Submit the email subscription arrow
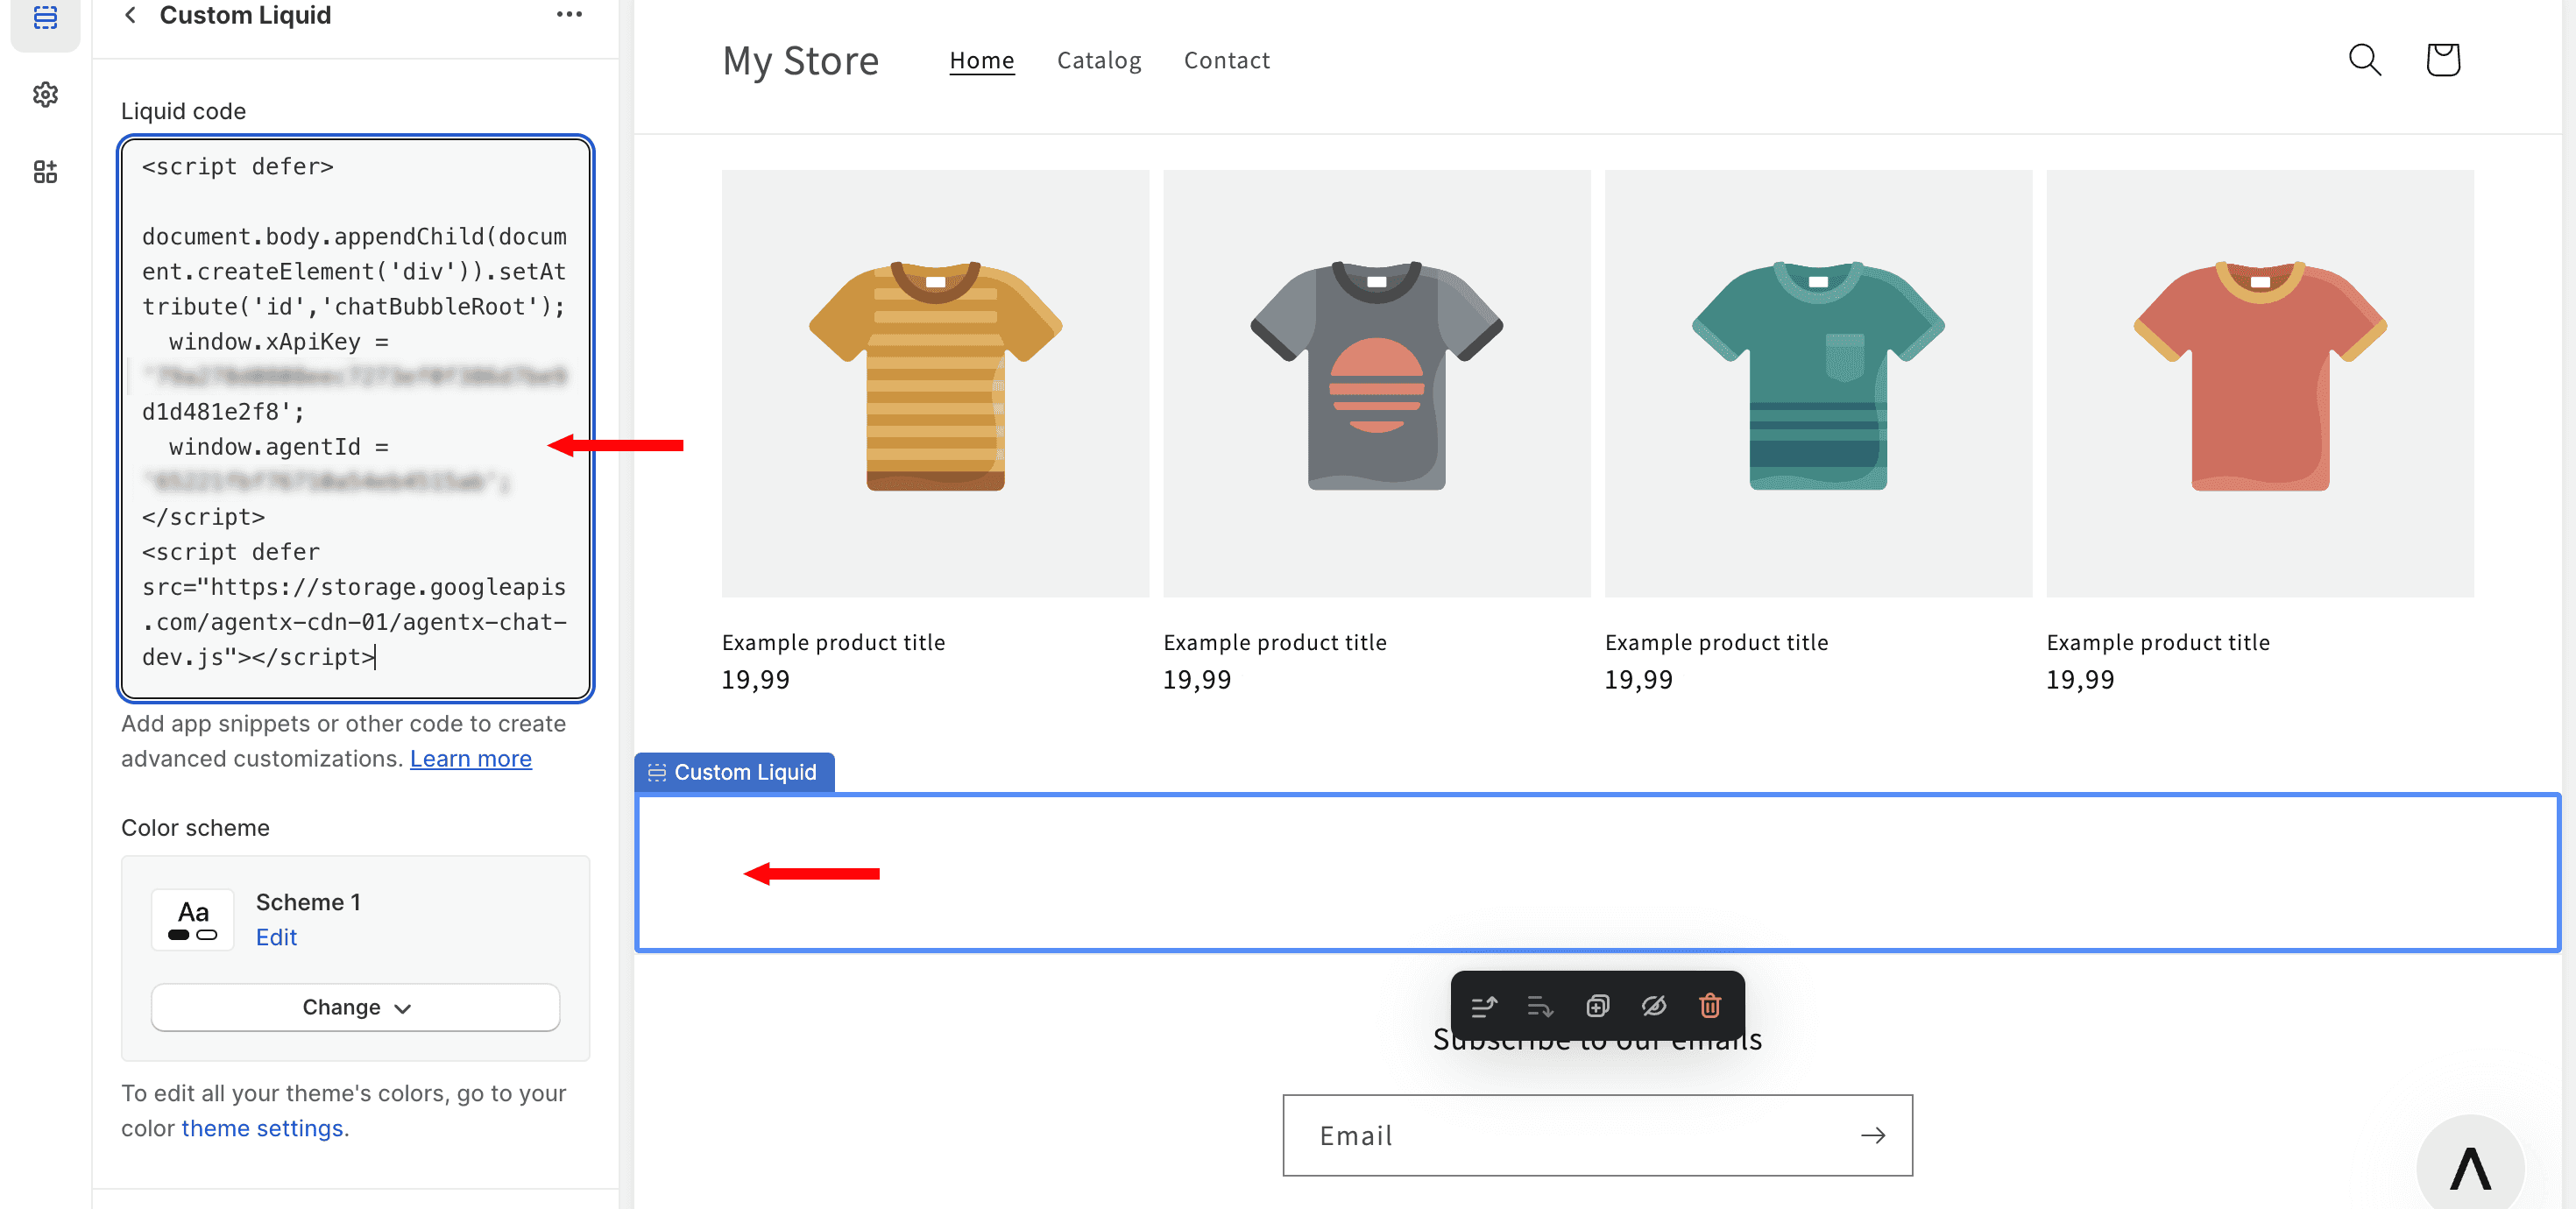The width and height of the screenshot is (2576, 1209). point(1873,1135)
